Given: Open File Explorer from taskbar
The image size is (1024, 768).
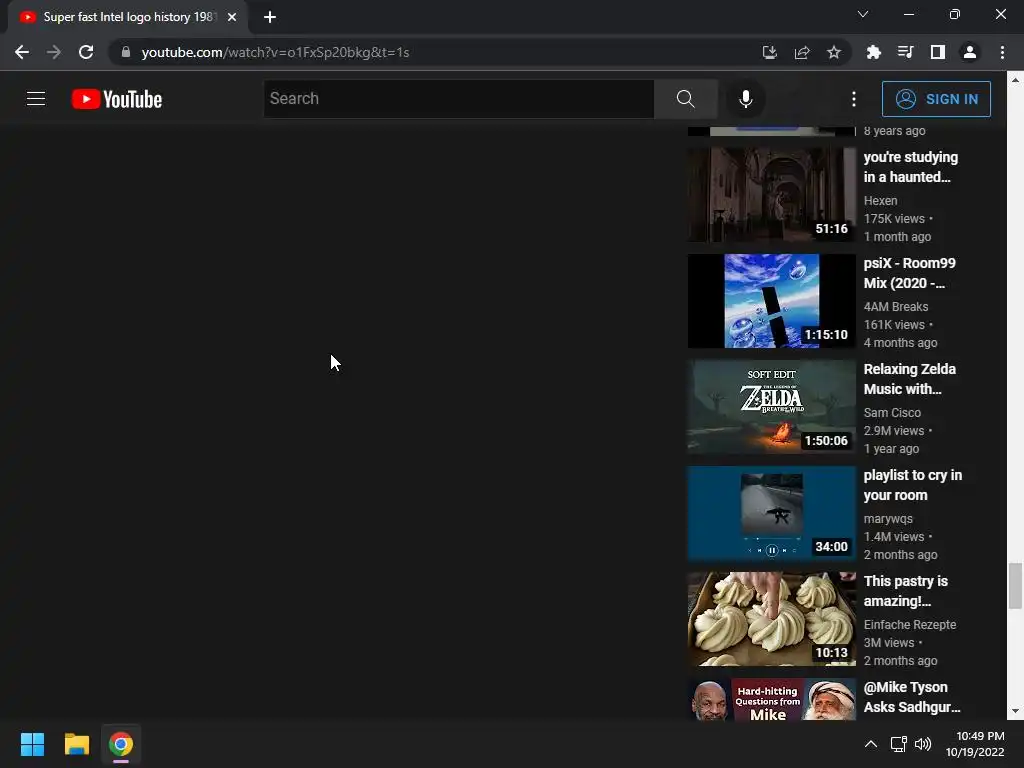Looking at the screenshot, I should point(76,744).
